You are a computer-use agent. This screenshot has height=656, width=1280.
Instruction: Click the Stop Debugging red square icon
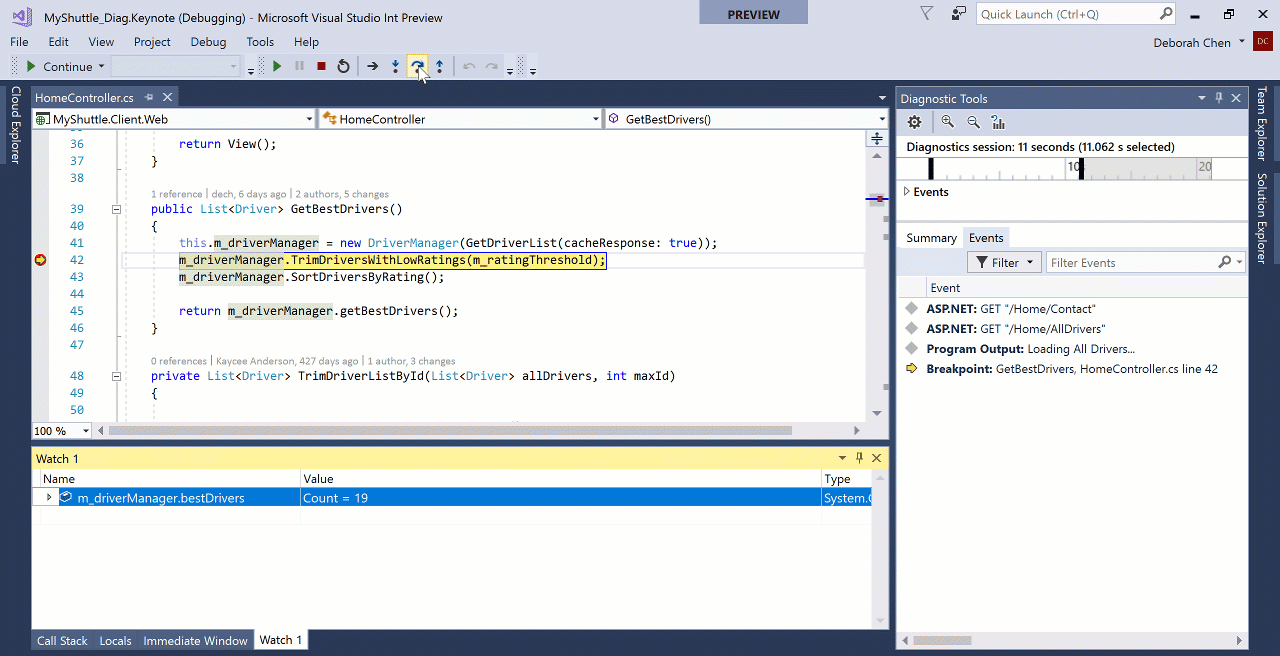(321, 66)
